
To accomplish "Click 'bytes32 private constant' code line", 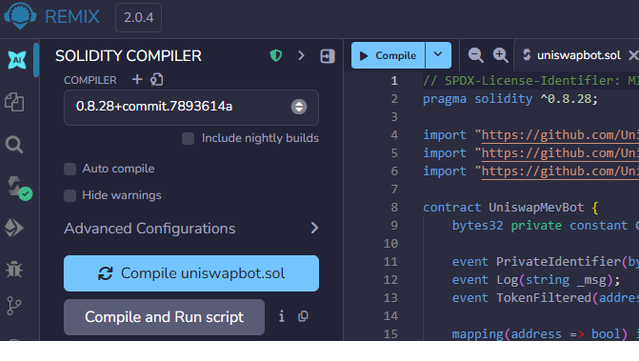I will tap(545, 225).
